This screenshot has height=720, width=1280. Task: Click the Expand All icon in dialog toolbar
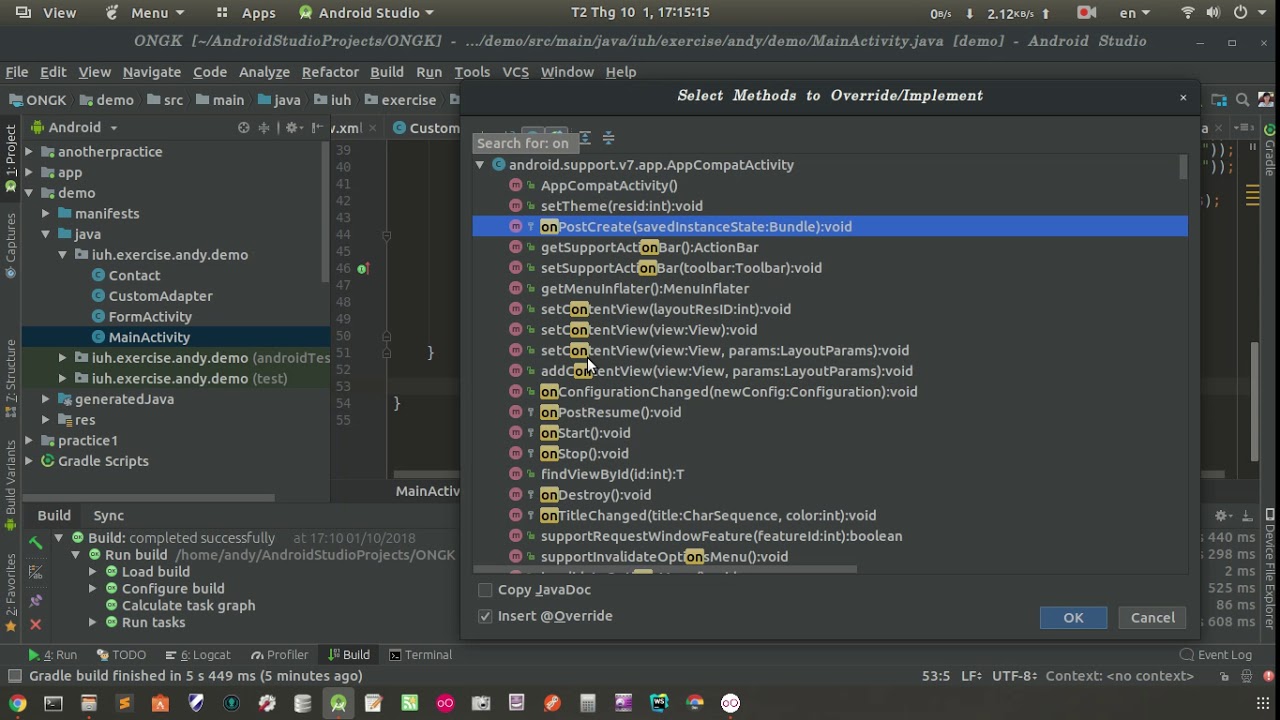584,138
